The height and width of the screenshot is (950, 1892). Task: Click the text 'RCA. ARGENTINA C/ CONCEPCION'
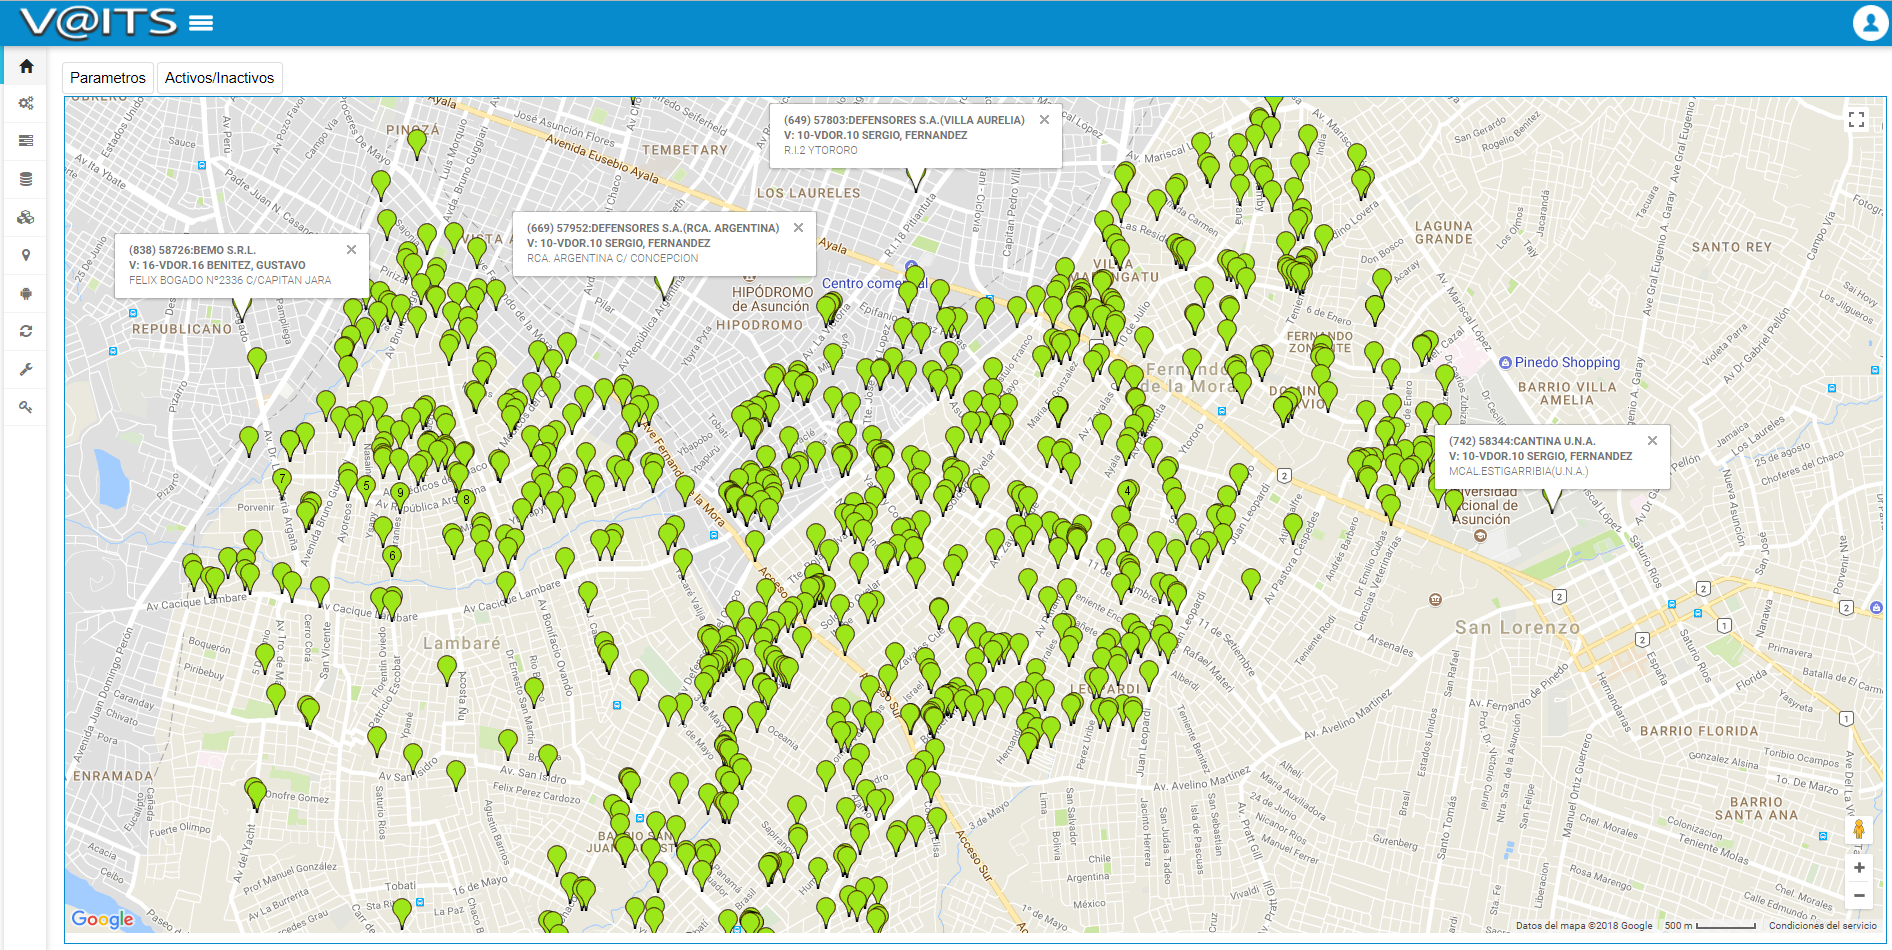tap(612, 258)
